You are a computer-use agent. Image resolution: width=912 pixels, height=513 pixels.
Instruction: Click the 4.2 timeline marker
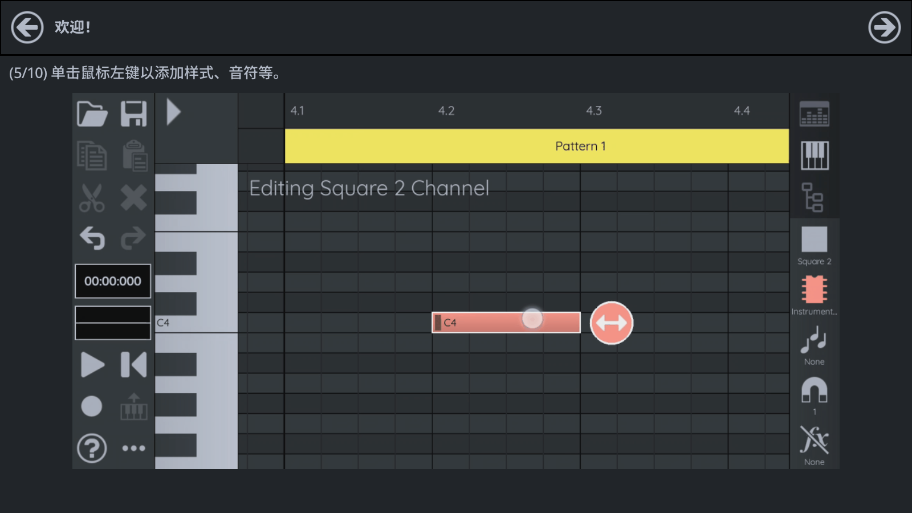446,111
